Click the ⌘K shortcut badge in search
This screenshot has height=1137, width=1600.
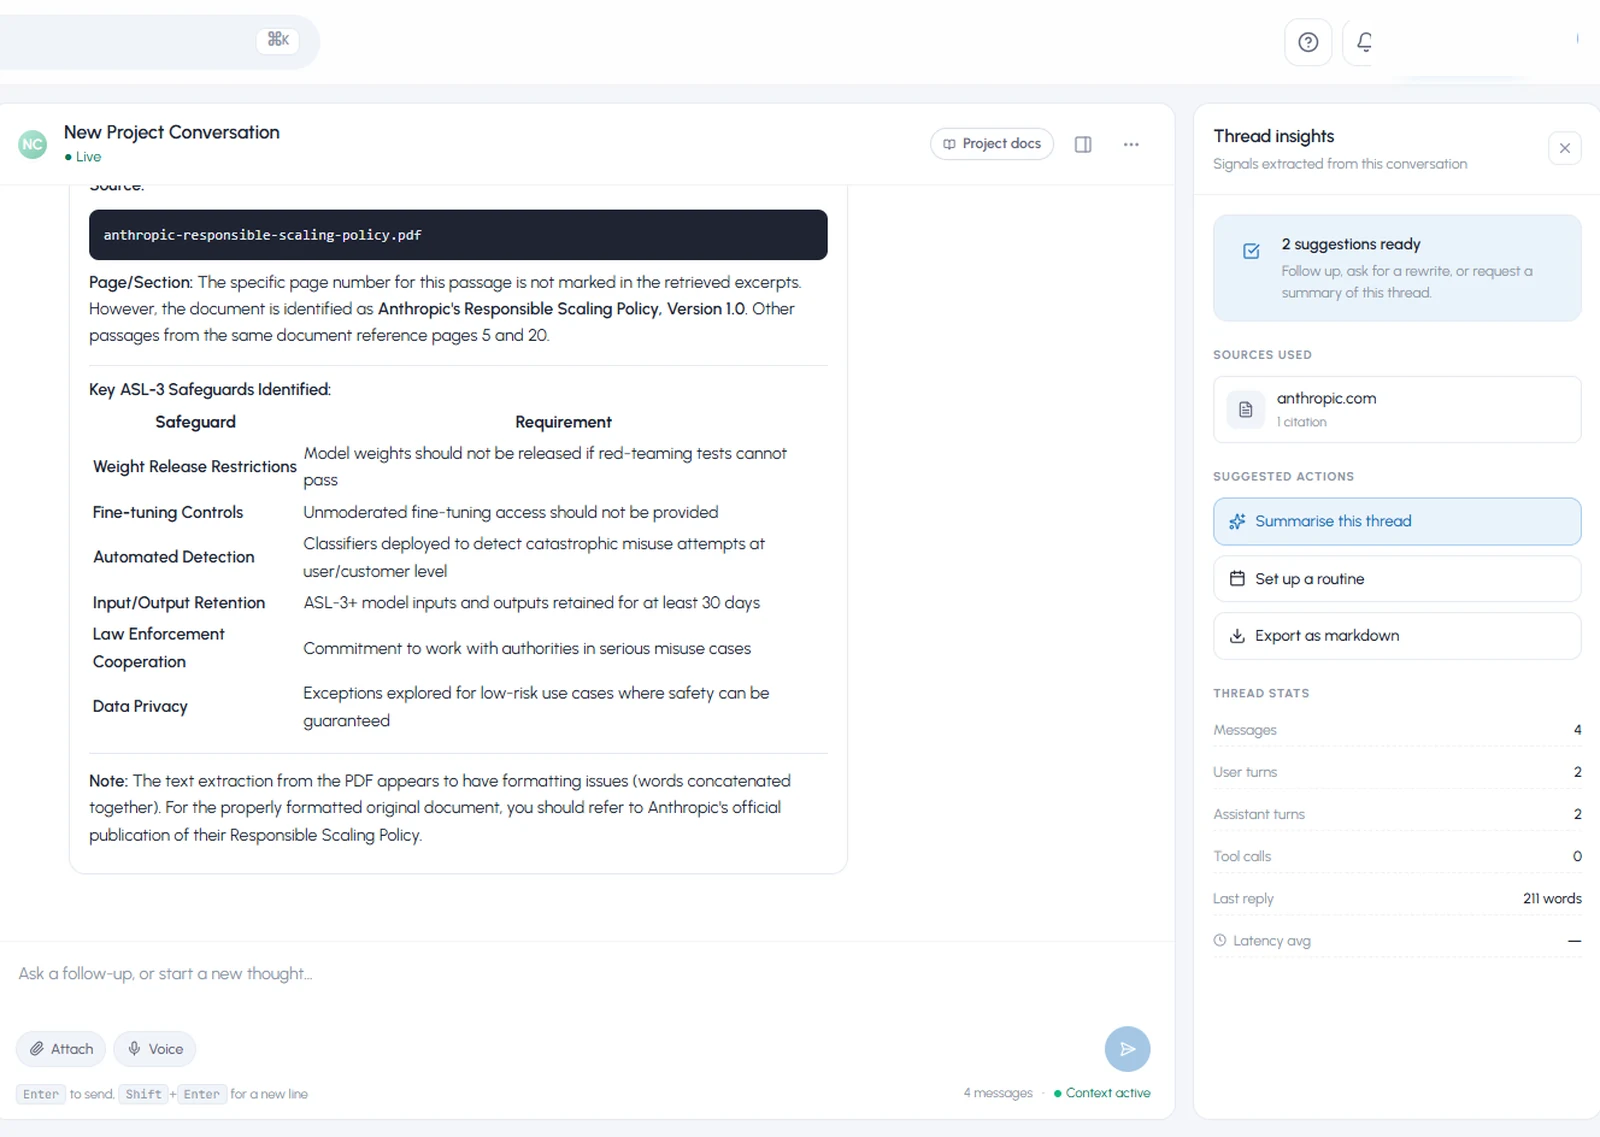(x=278, y=39)
